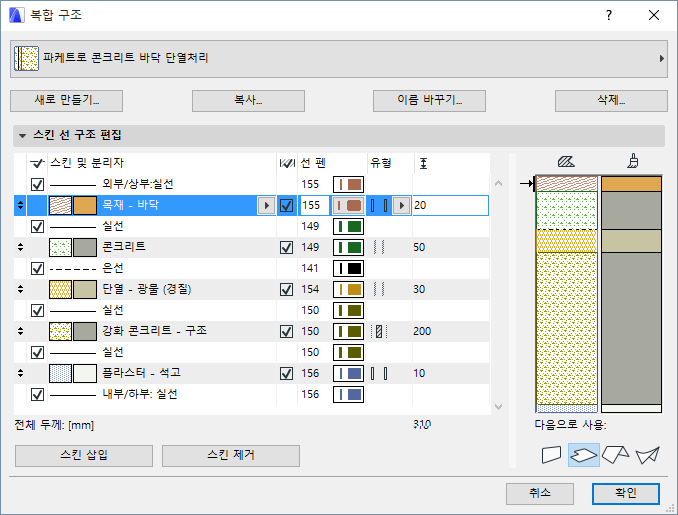
Task: Toggle end-line checkbox for 목재 - 바닥
Action: (x=286, y=205)
